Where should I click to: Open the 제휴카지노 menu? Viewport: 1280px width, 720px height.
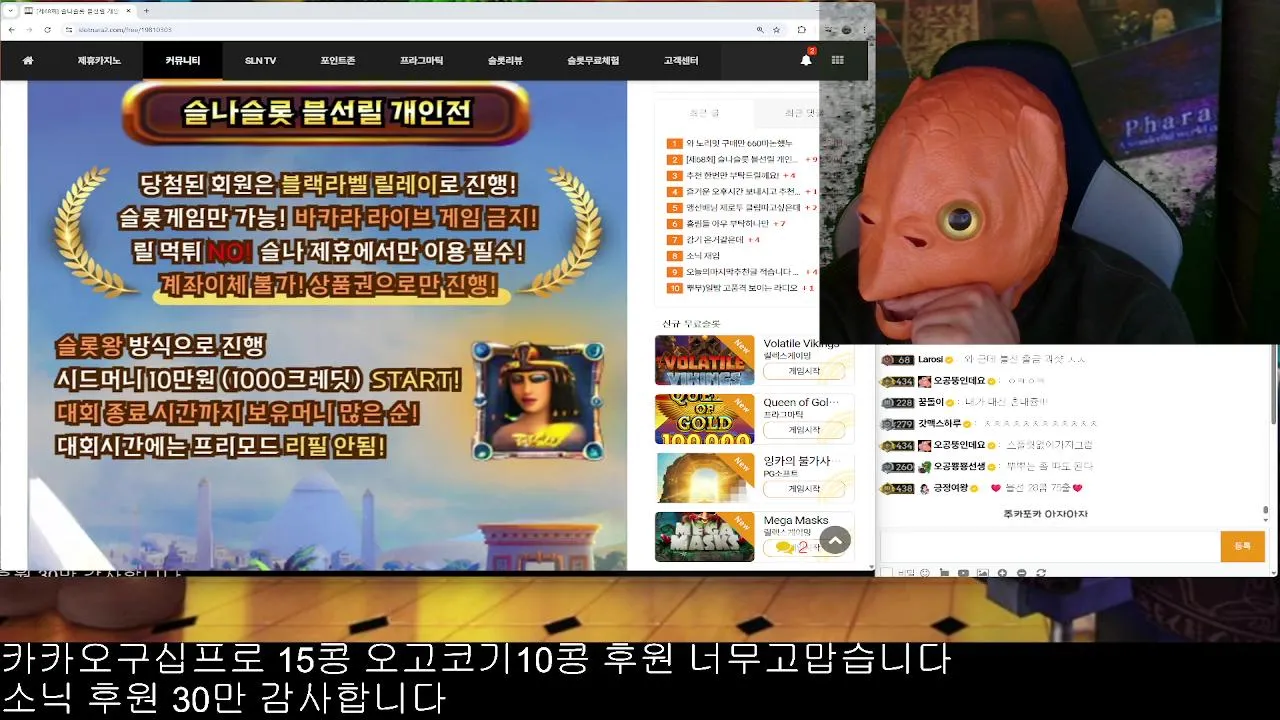point(99,61)
